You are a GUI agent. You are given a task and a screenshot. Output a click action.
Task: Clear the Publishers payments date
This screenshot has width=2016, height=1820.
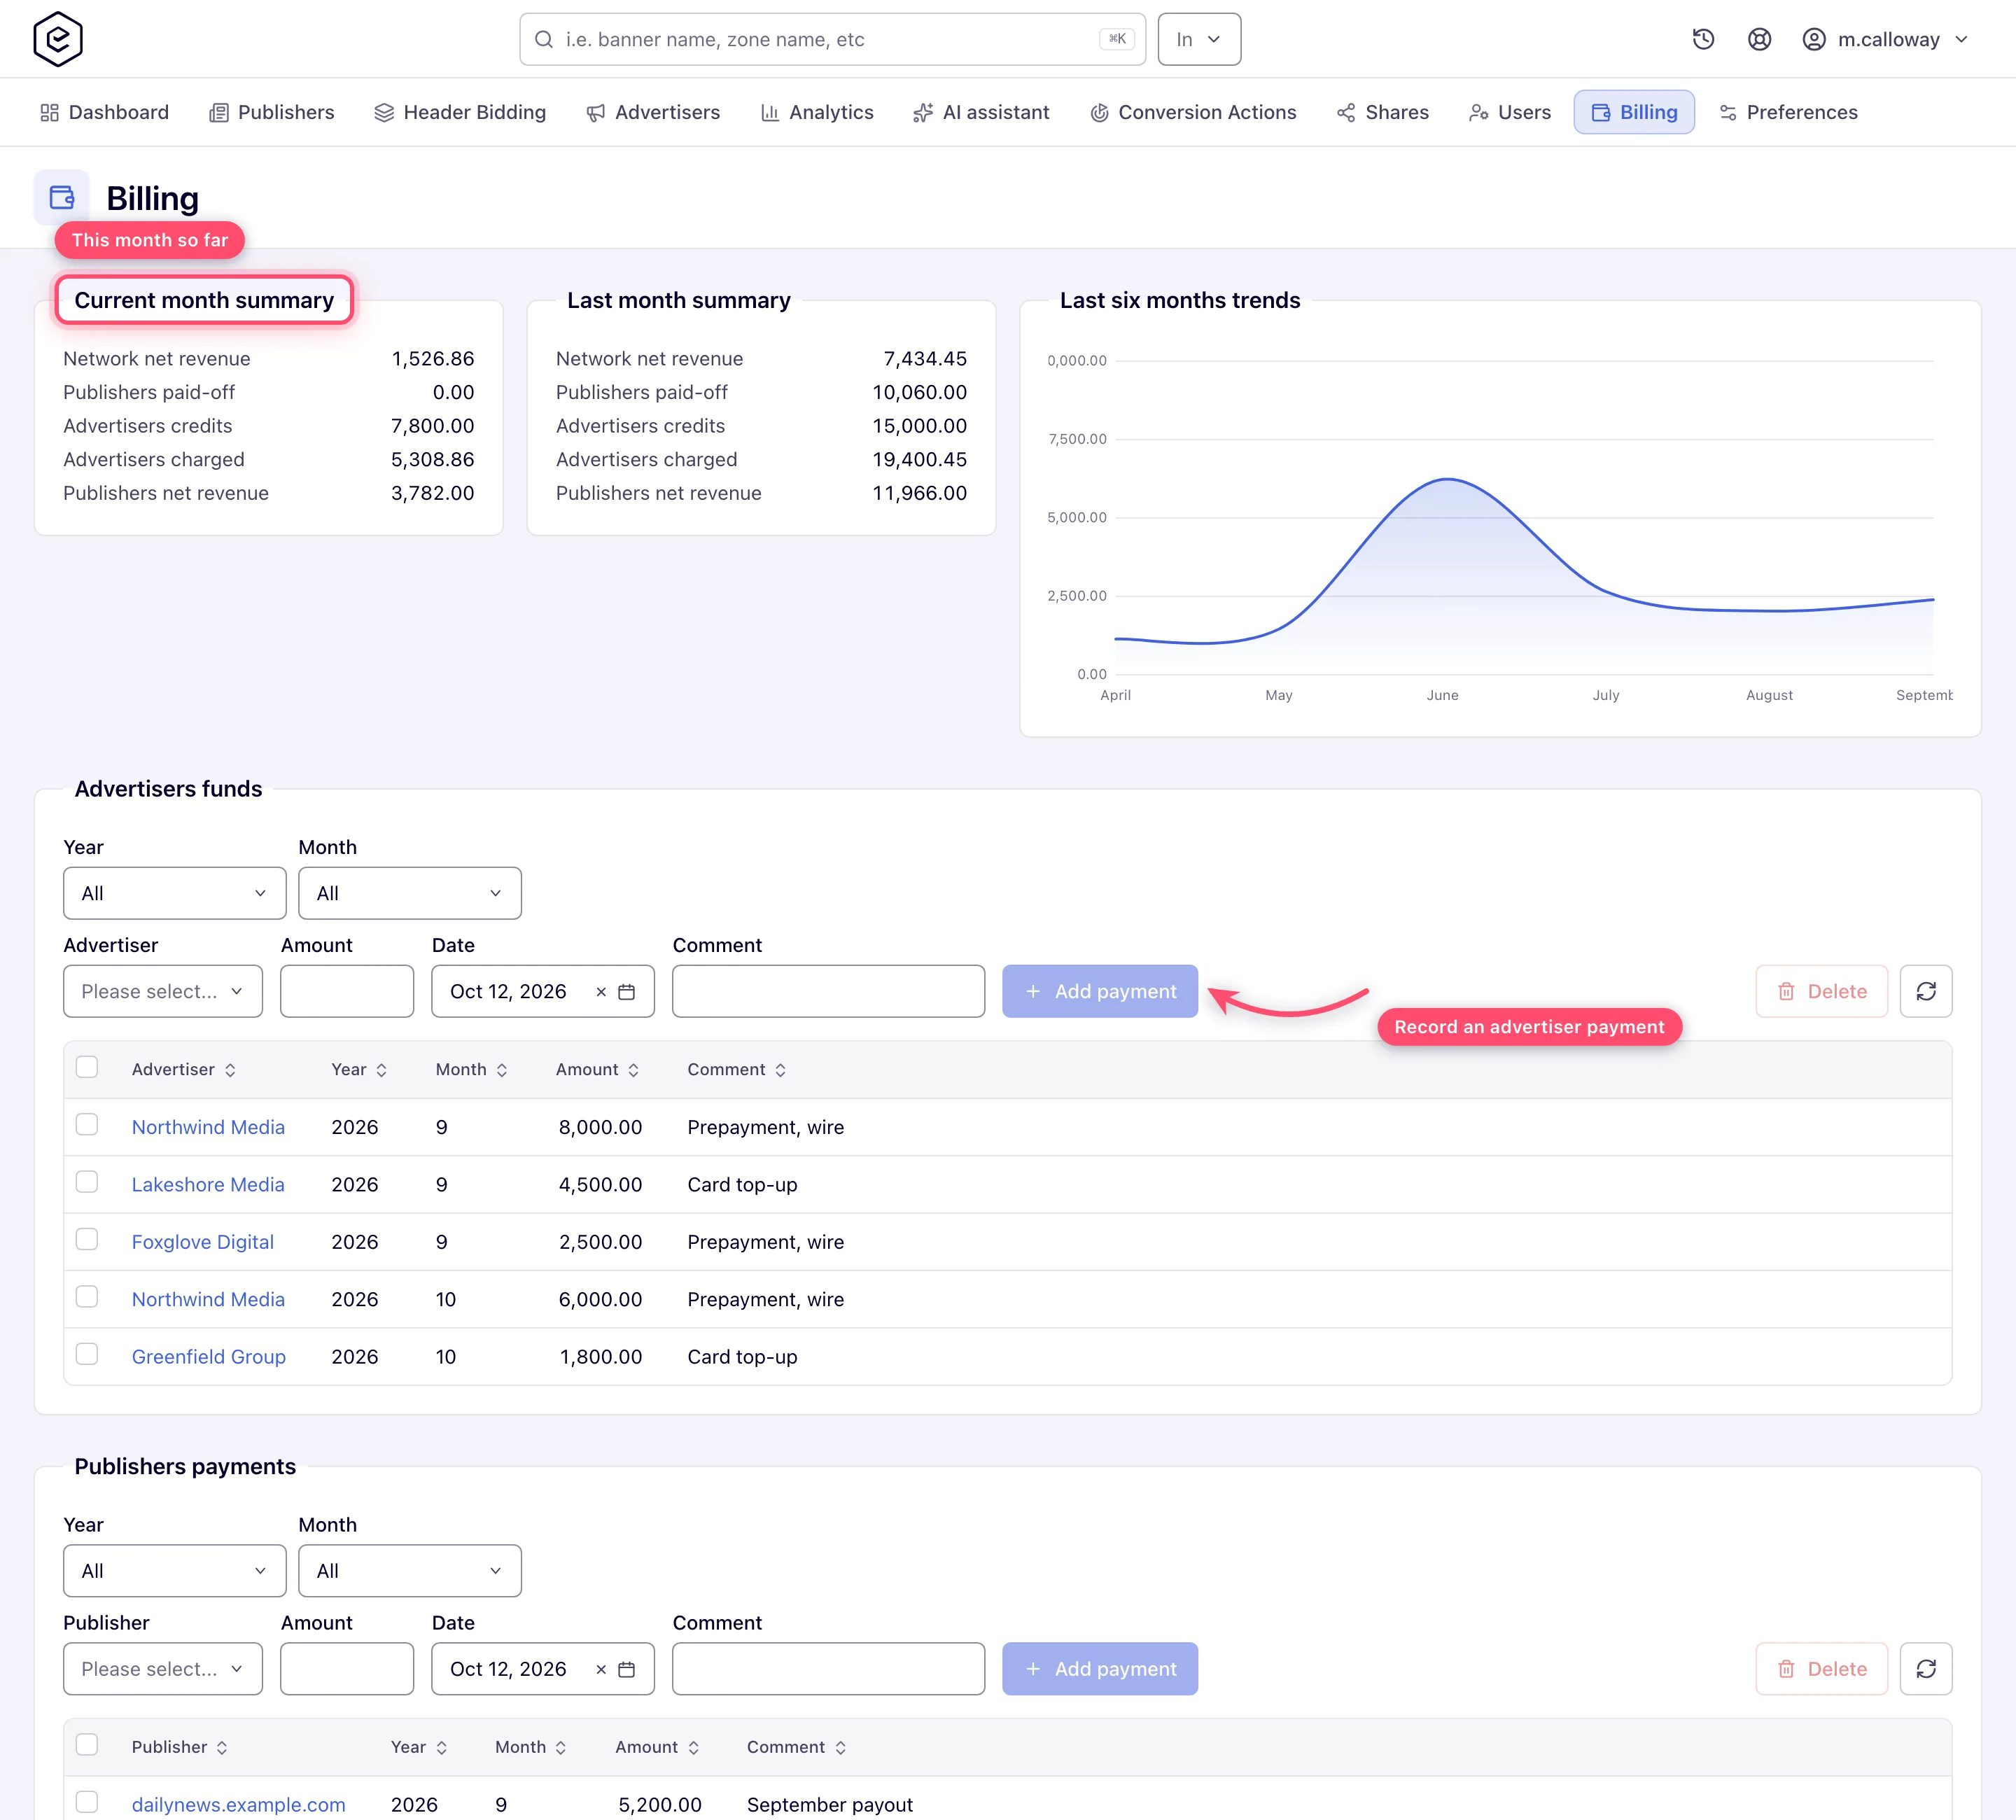[x=601, y=1669]
